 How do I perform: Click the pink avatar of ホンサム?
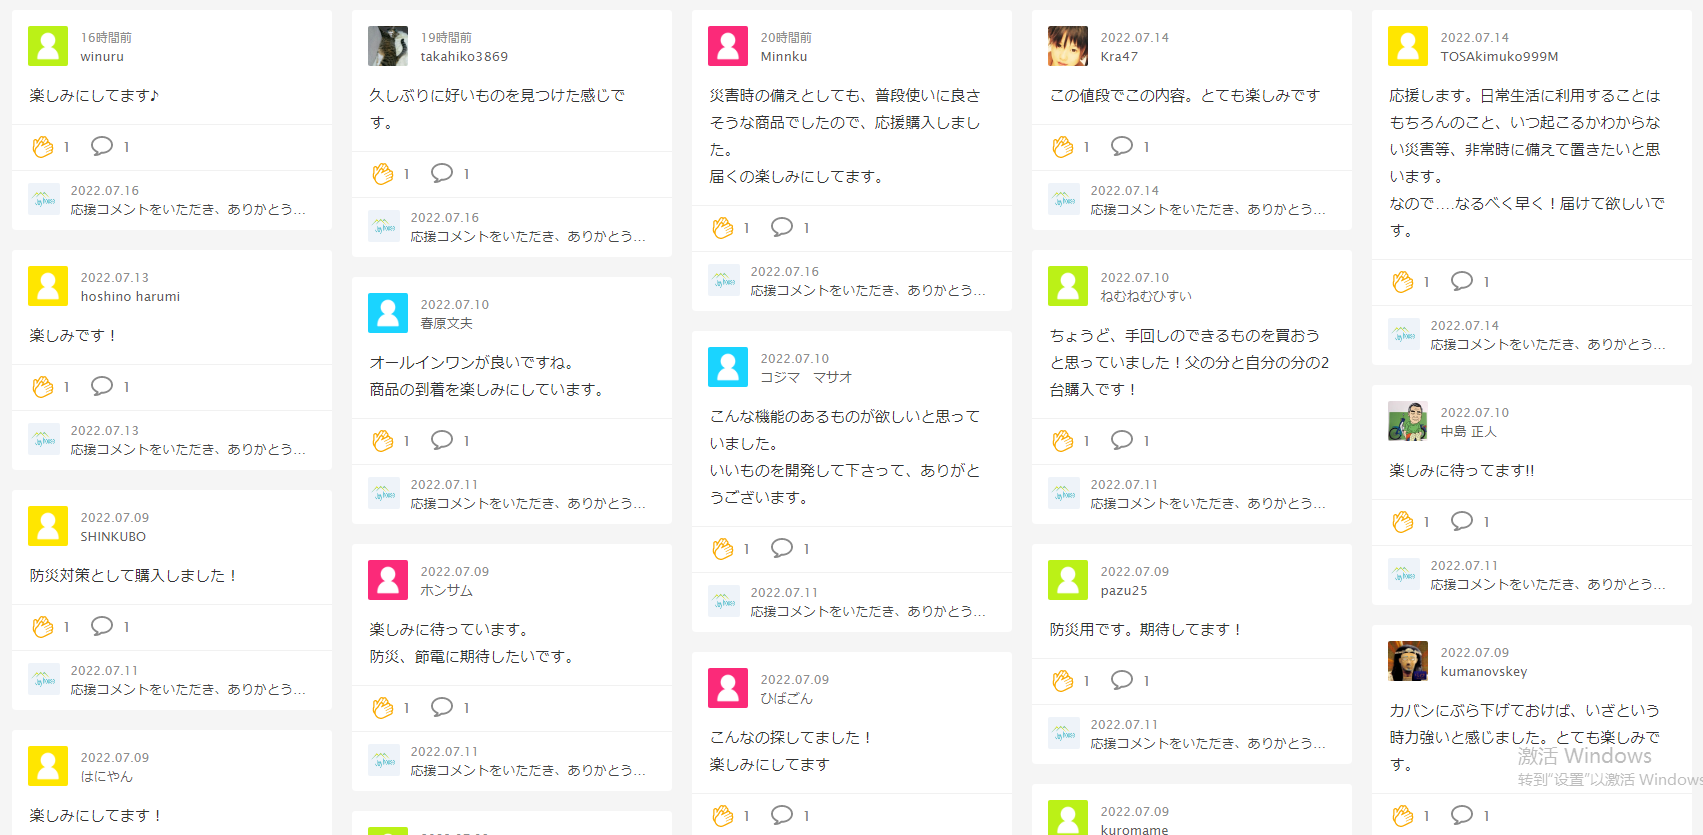coord(388,580)
